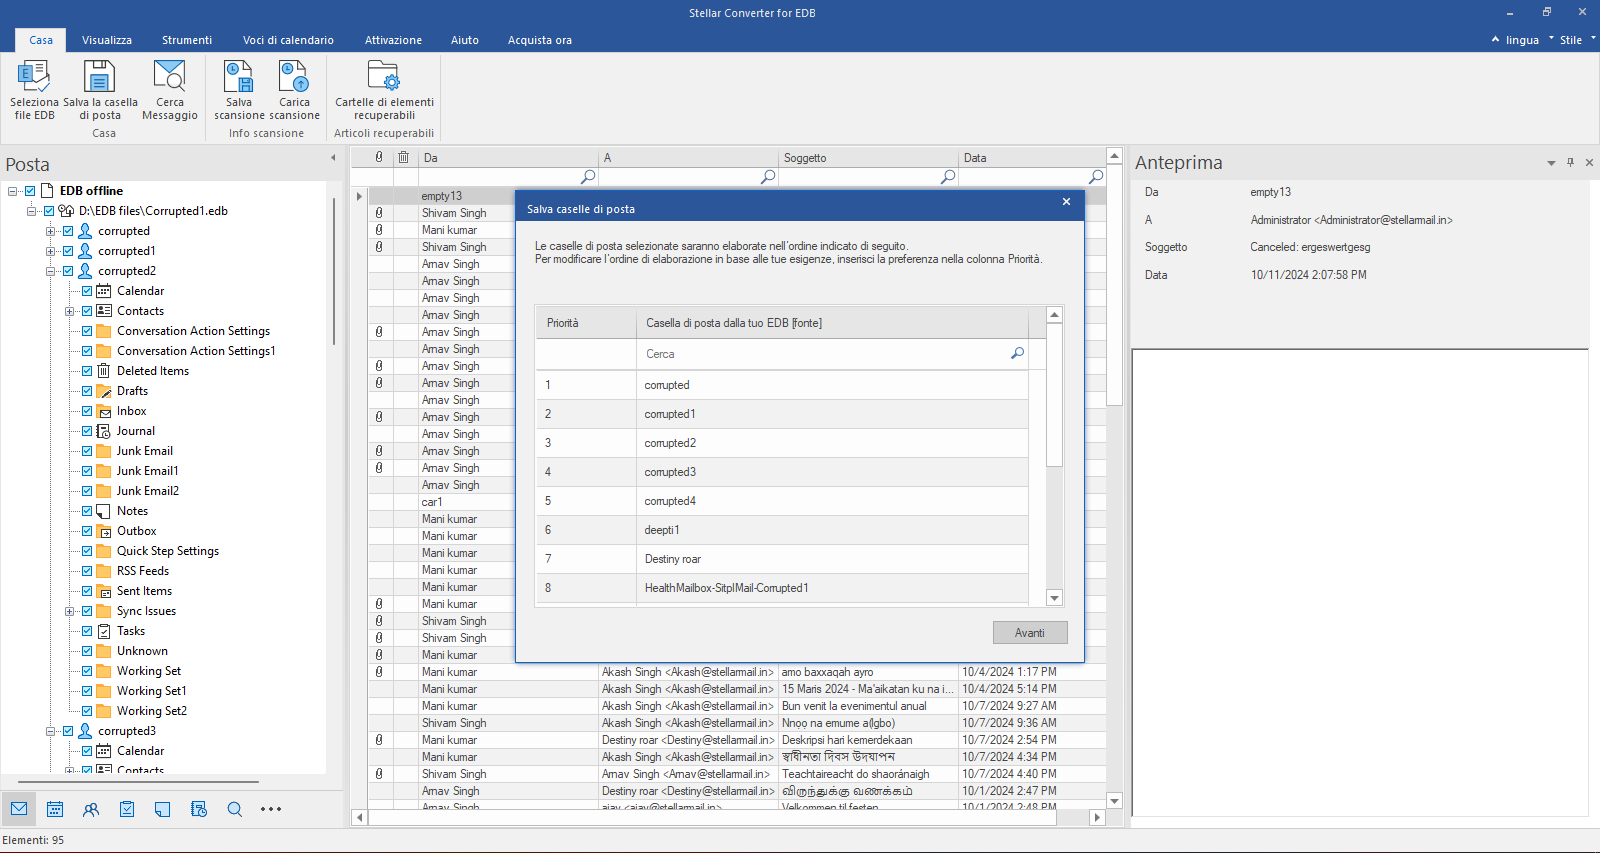Open the Strumenti ribbon tab
Screen dimensions: 1600x853
(x=187, y=40)
